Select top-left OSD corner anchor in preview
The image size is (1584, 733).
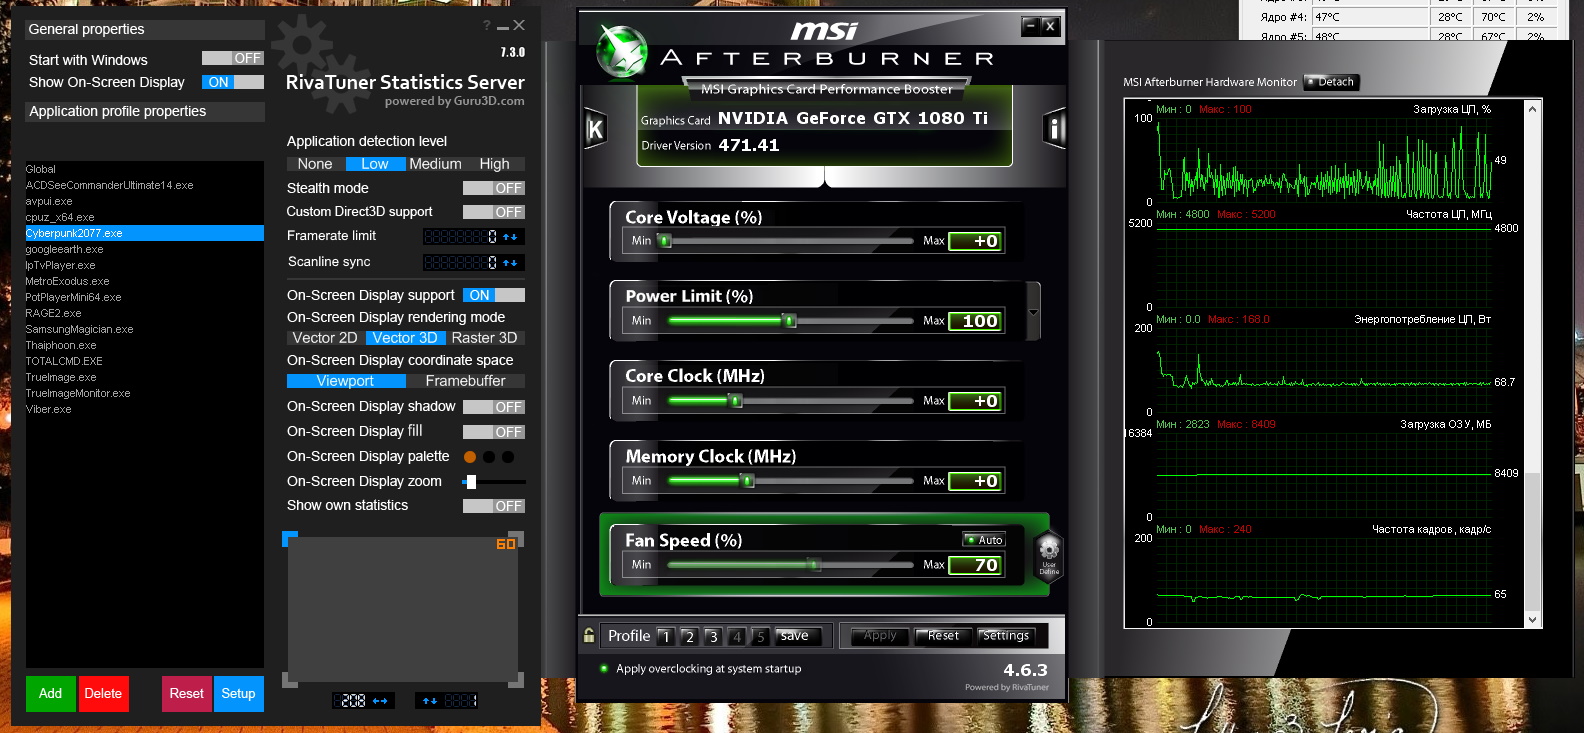click(x=290, y=539)
